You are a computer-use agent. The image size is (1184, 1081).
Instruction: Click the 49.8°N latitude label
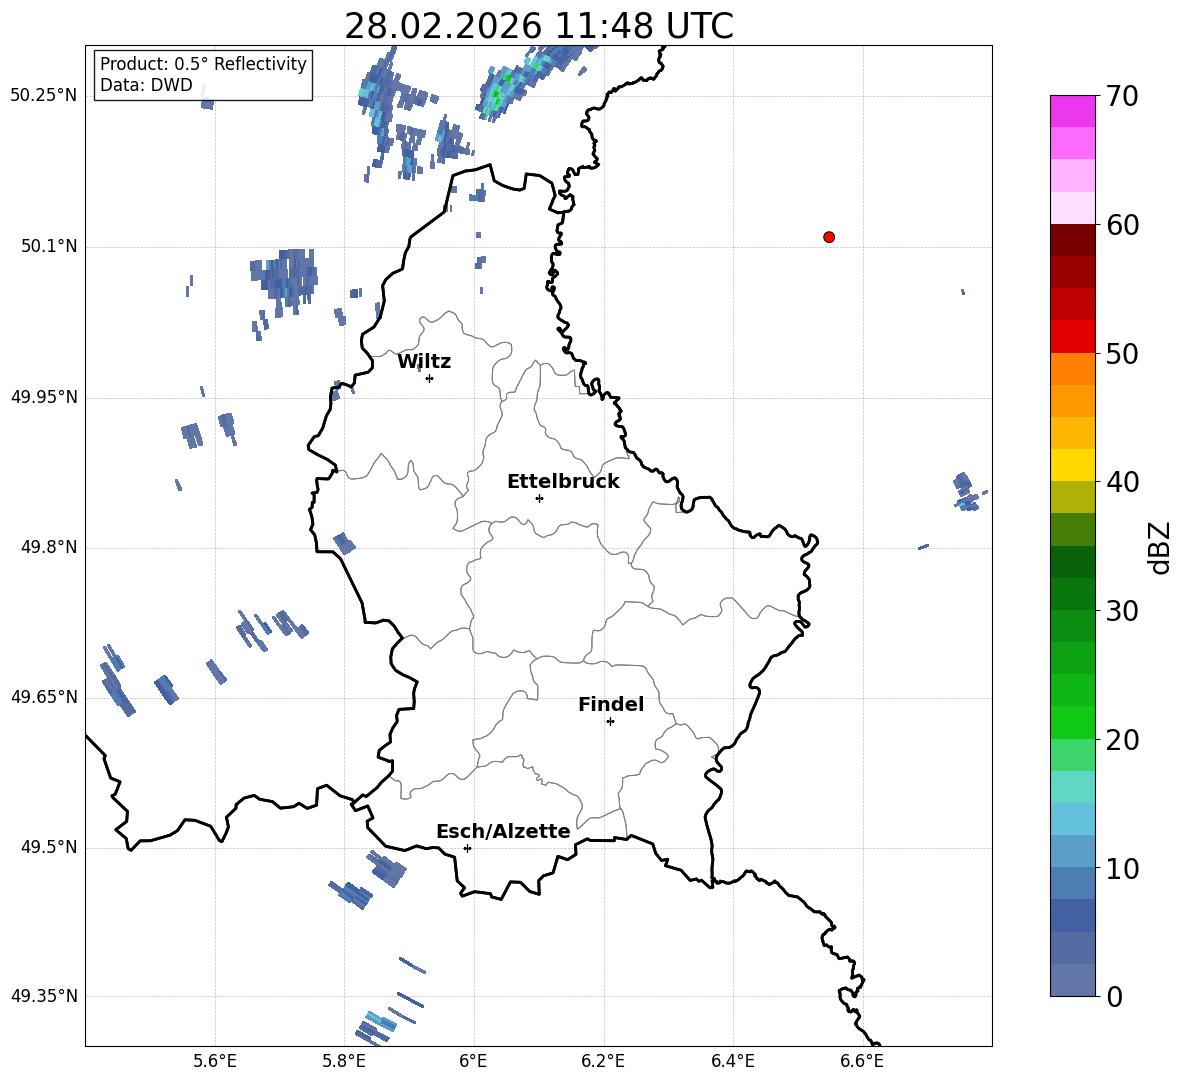[49, 547]
